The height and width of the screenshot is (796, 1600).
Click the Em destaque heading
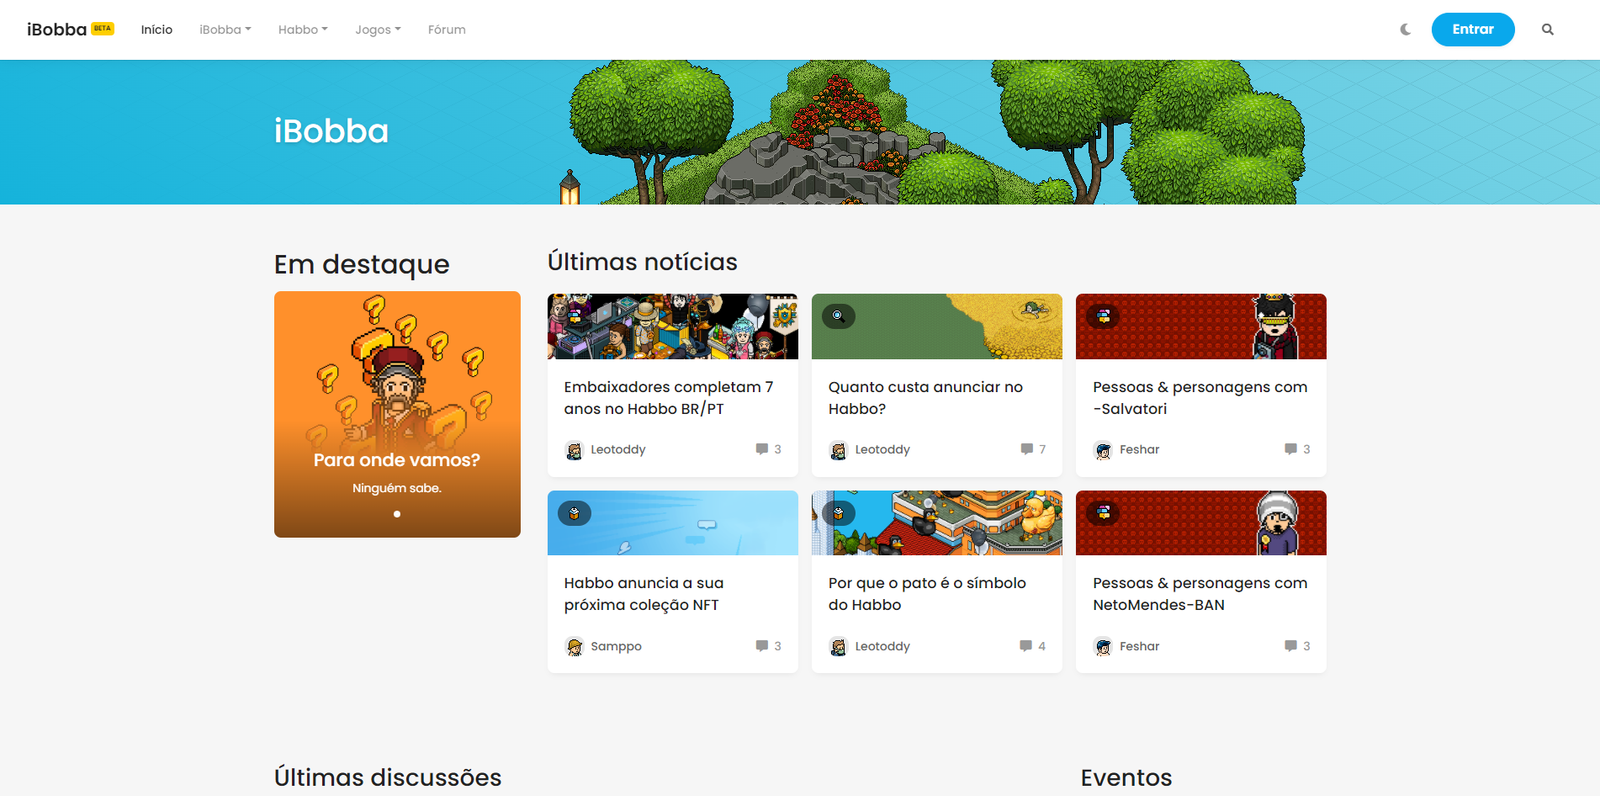point(362,264)
